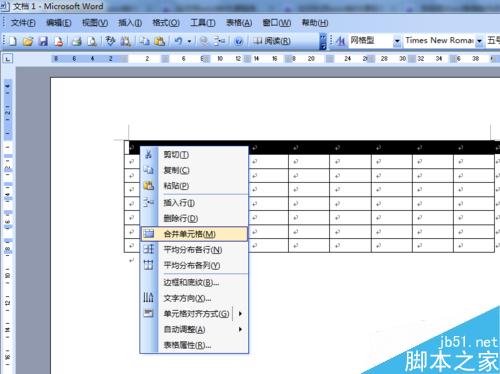Screen dimensions: 500x374
Task: Click the Word document icon in title bar
Action: point(4,6)
